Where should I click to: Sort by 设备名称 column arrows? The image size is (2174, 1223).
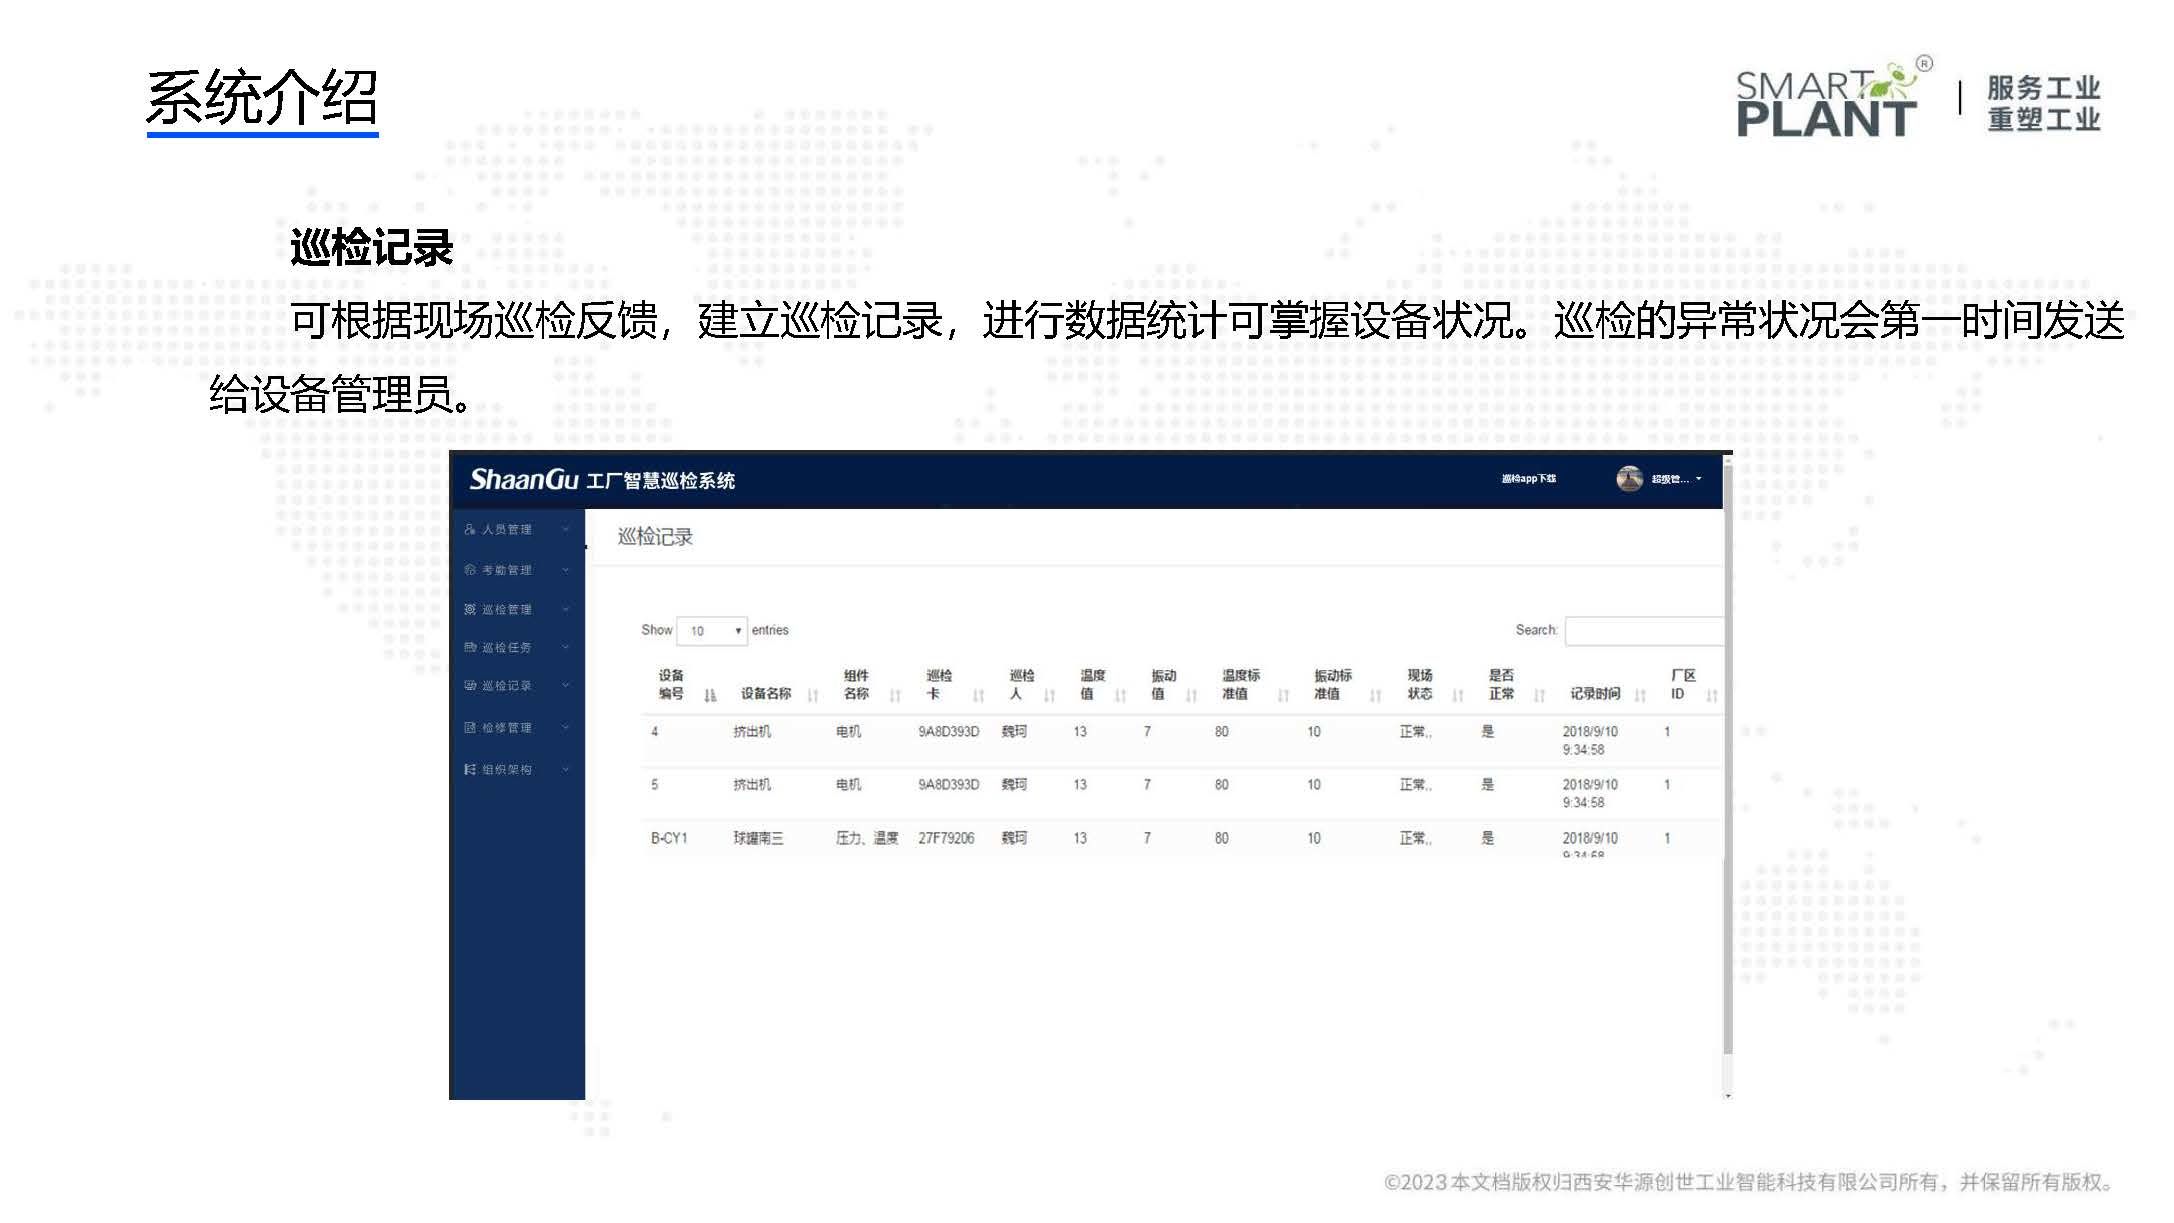[x=813, y=695]
